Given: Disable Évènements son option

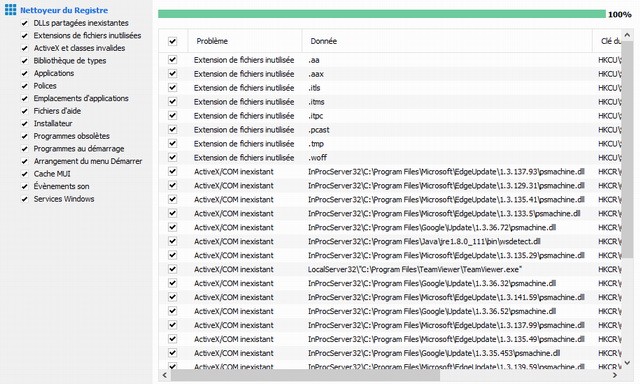Looking at the screenshot, I should [x=24, y=186].
